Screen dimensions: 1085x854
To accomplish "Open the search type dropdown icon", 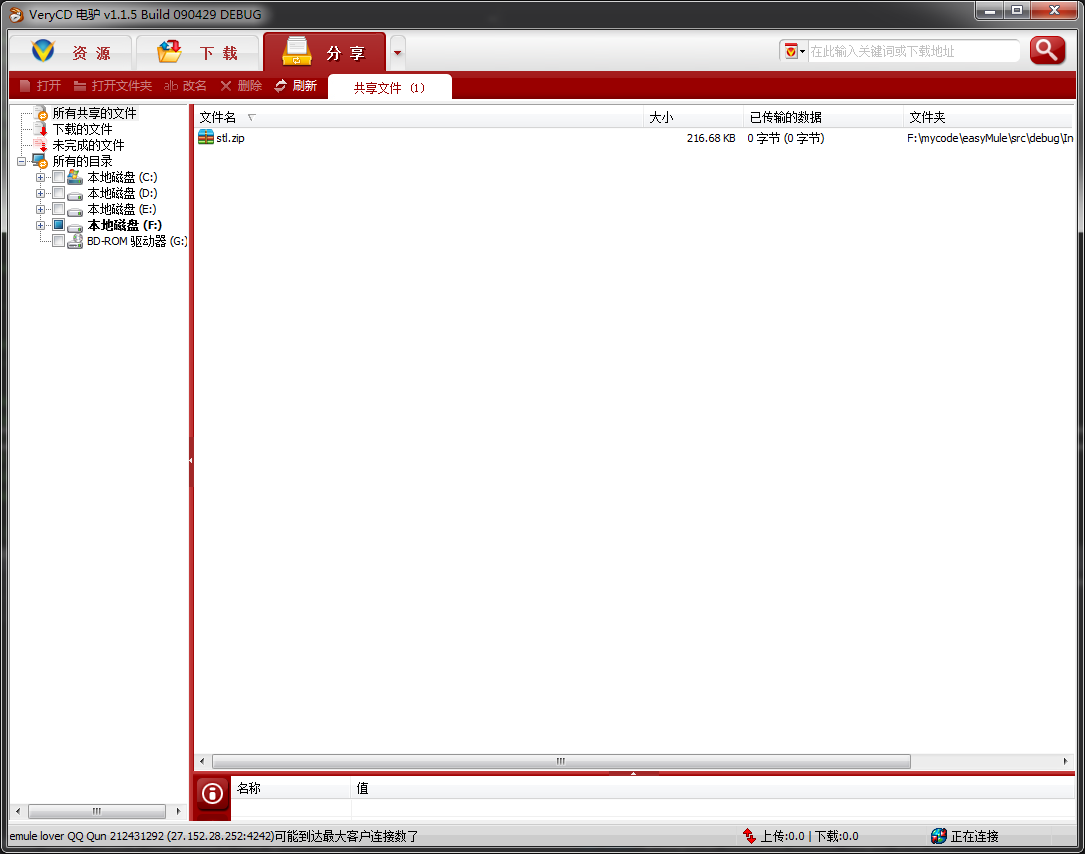I will click(794, 51).
